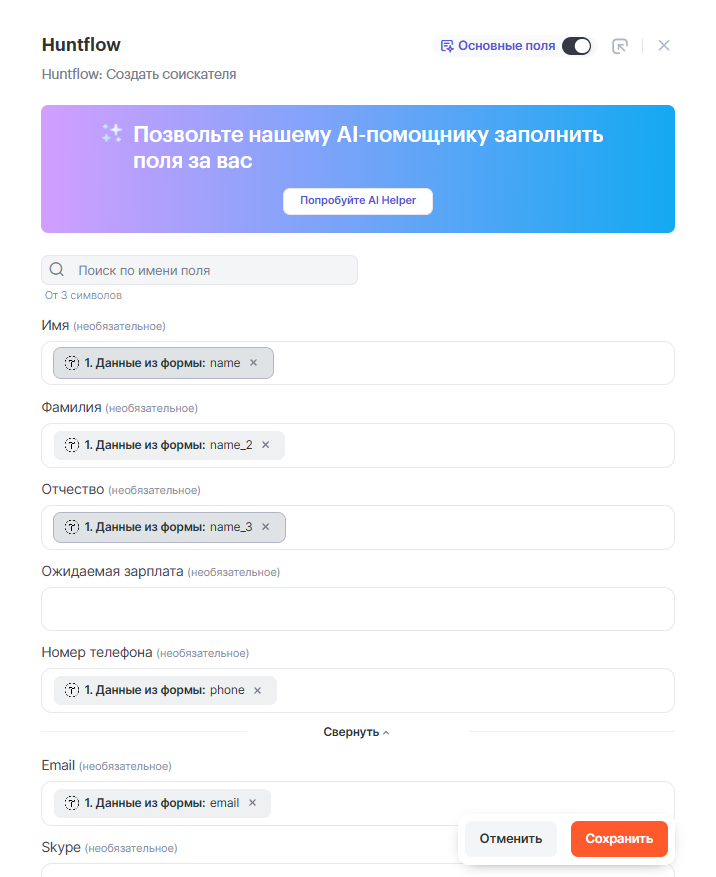Remove the email tag from Email

(x=253, y=803)
